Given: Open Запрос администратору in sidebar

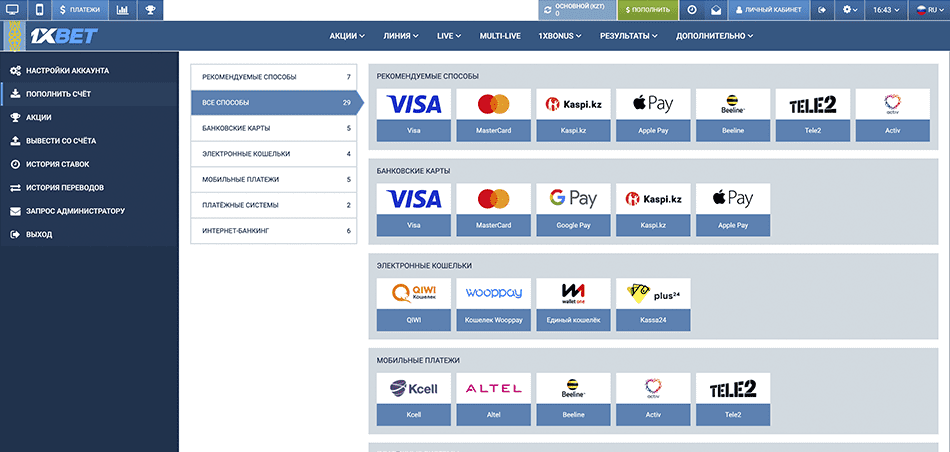Looking at the screenshot, I should tap(90, 211).
